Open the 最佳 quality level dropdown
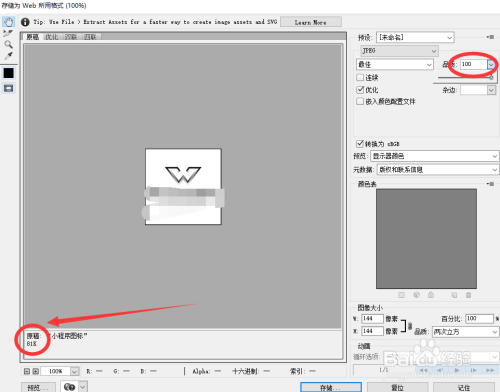This screenshot has width=500, height=392. coord(395,64)
